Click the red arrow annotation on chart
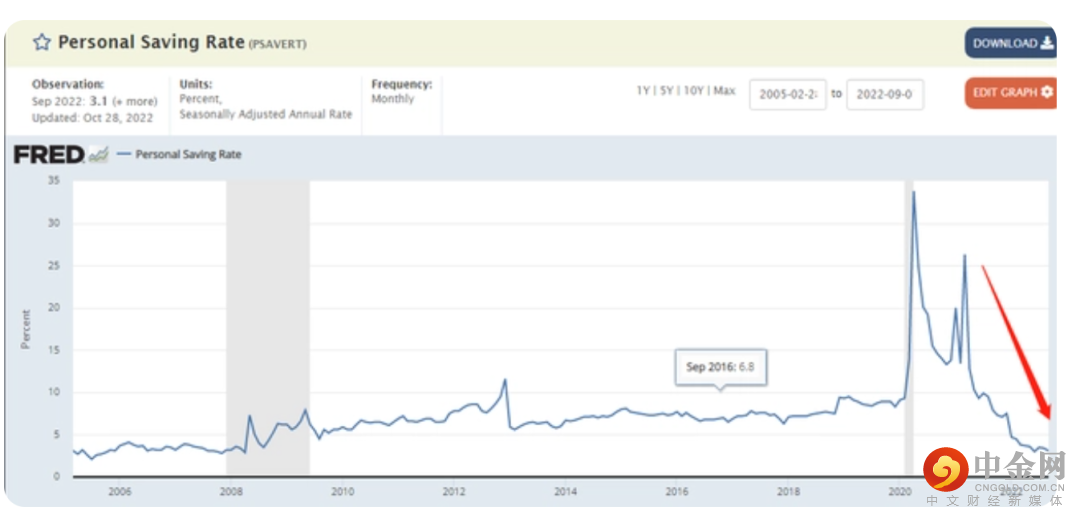This screenshot has width=1080, height=519. tap(1015, 340)
